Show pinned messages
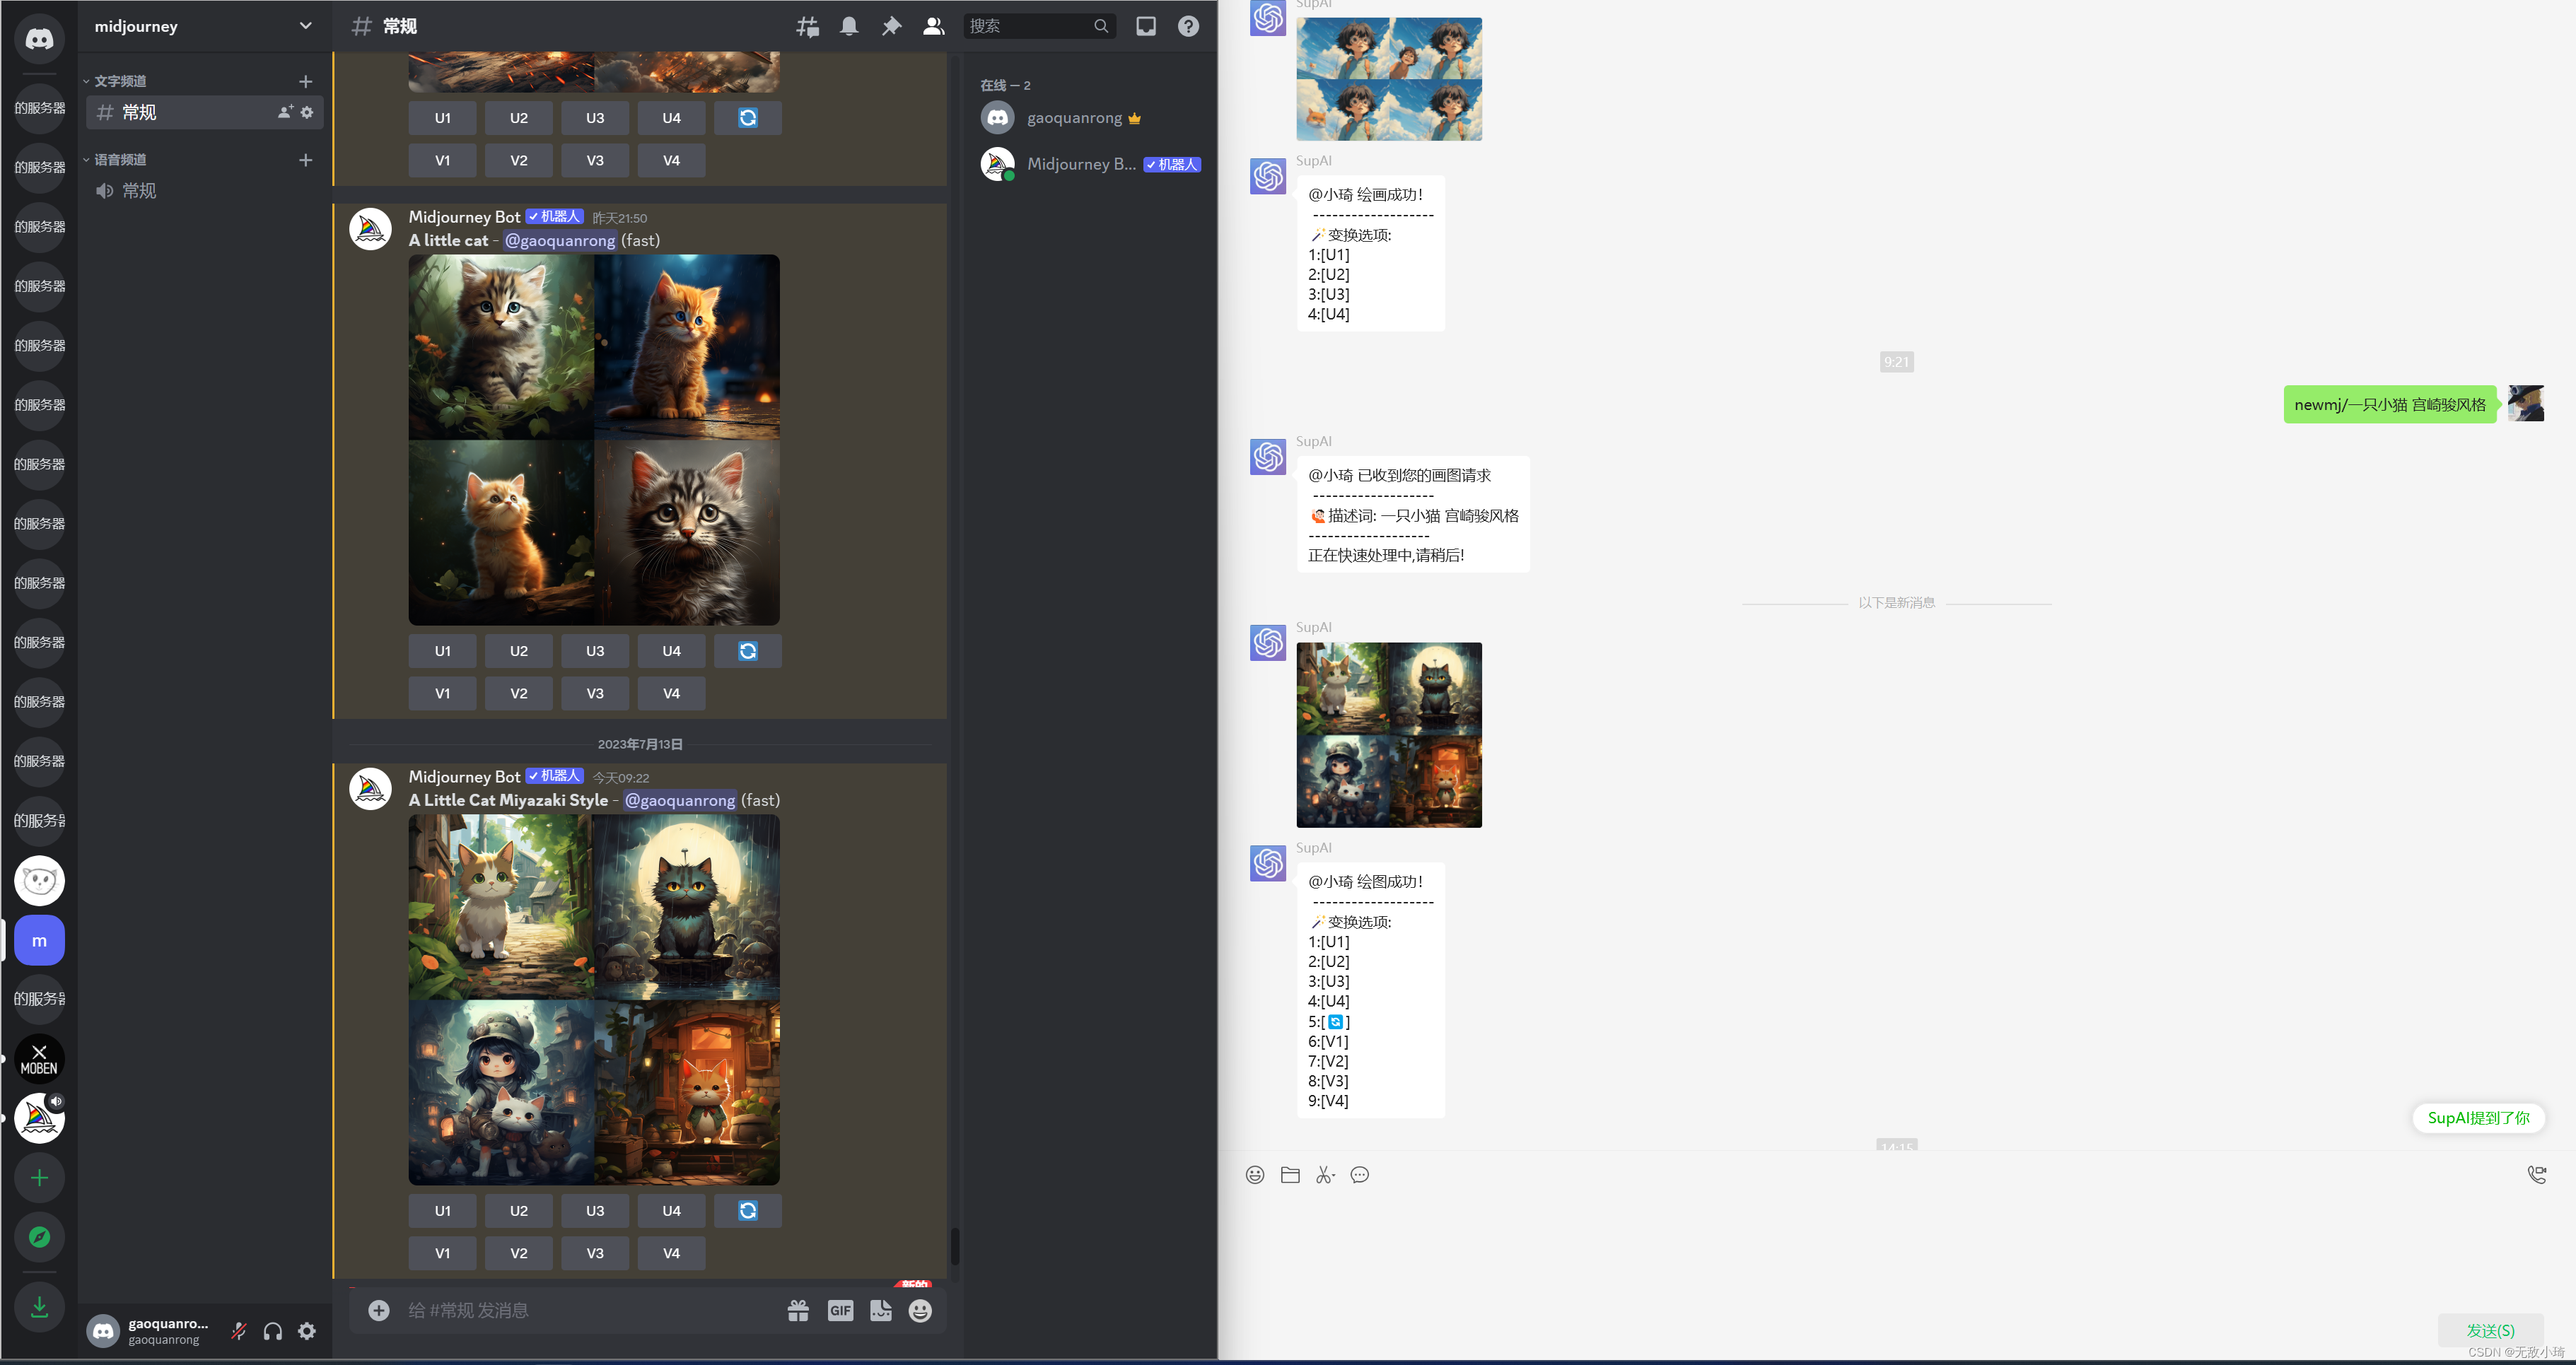 coord(891,26)
